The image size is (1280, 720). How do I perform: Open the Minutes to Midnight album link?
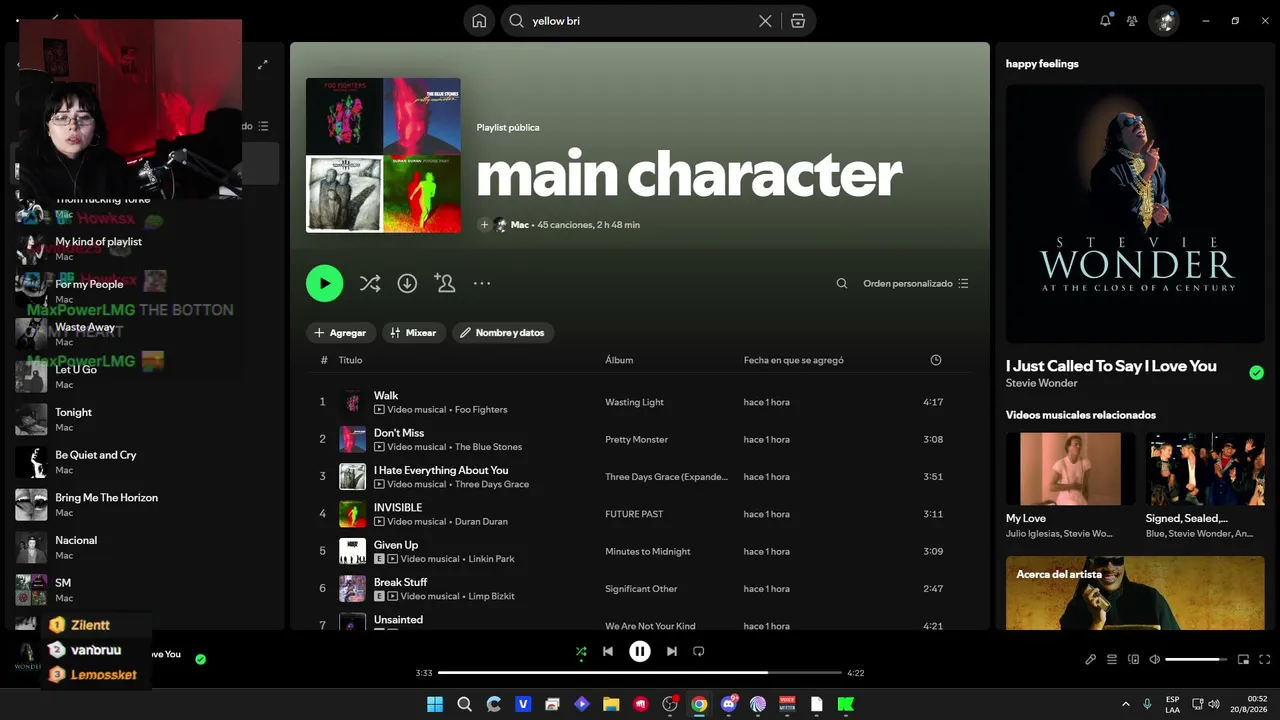point(648,551)
